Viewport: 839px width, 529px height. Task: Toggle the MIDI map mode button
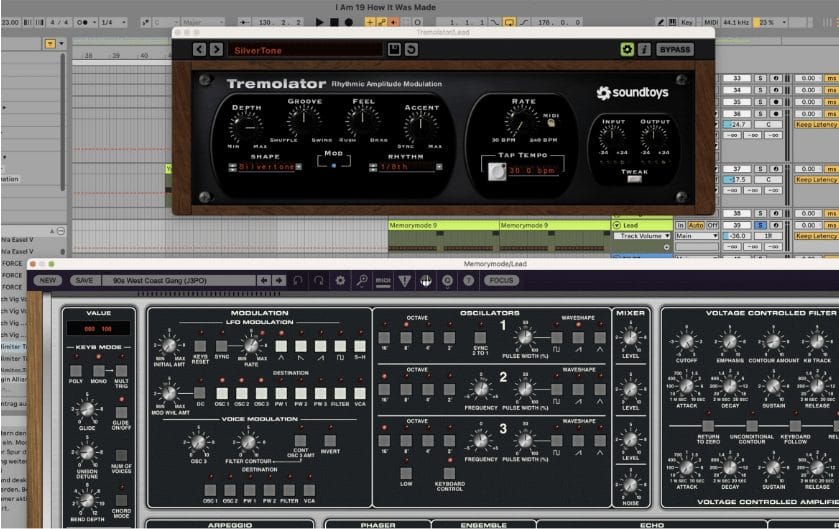711,22
